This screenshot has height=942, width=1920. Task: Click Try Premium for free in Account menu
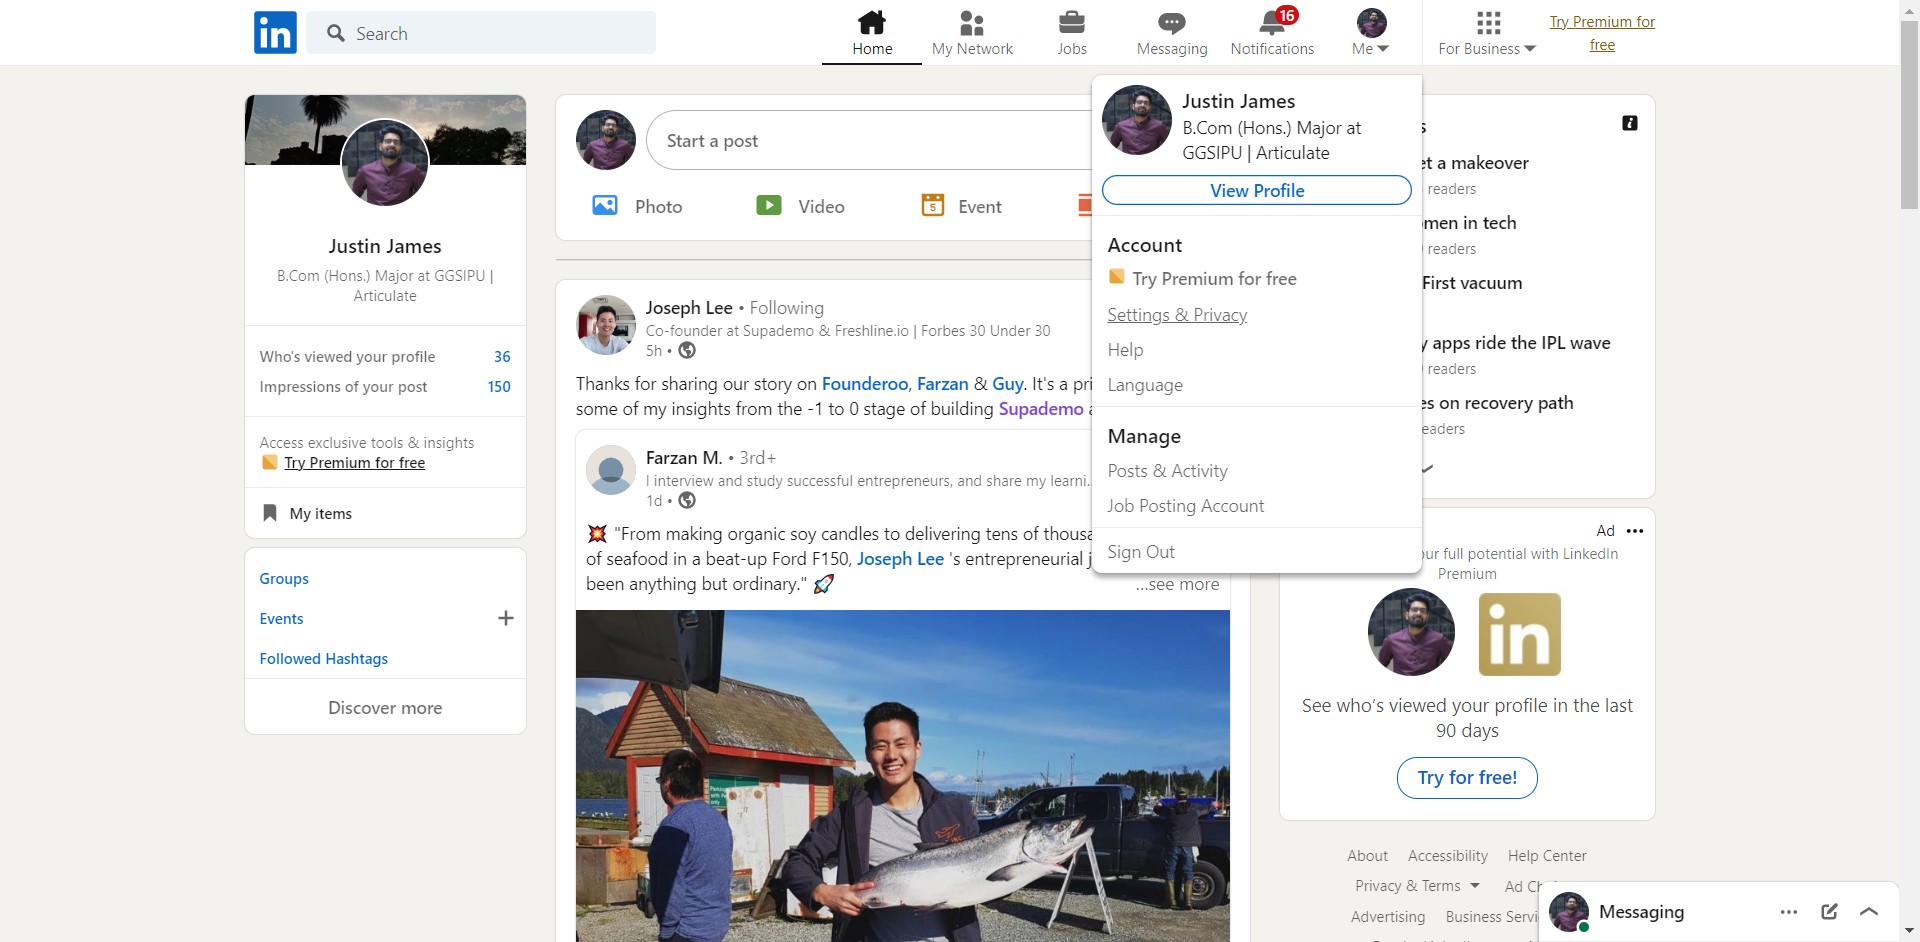1214,279
